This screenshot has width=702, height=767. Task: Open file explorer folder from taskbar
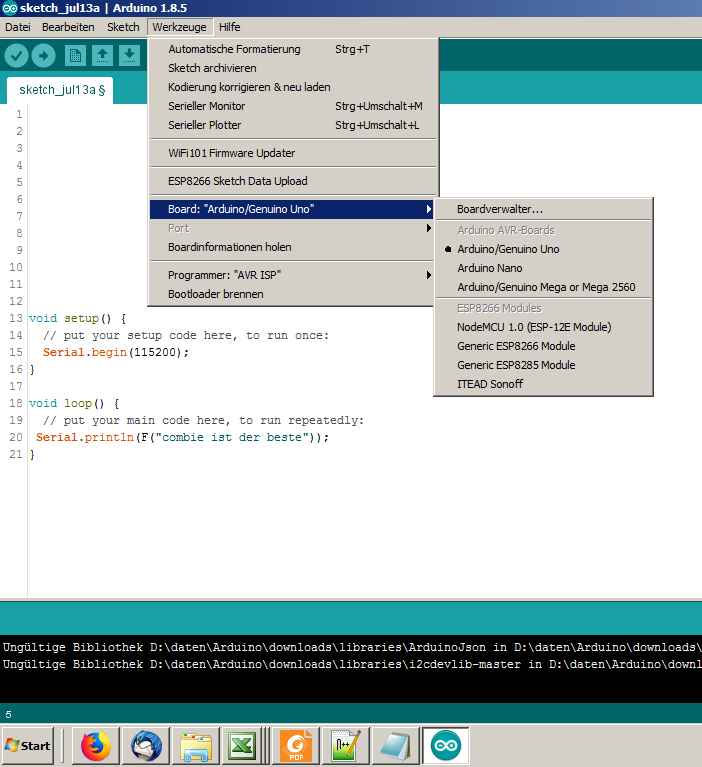pyautogui.click(x=196, y=746)
